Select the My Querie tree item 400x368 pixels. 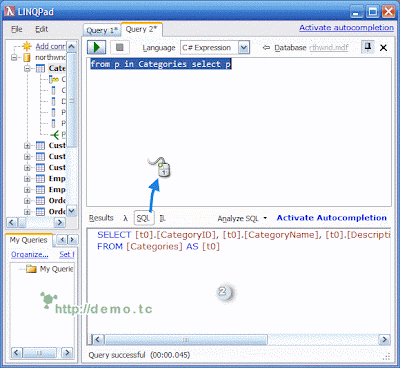(56, 269)
